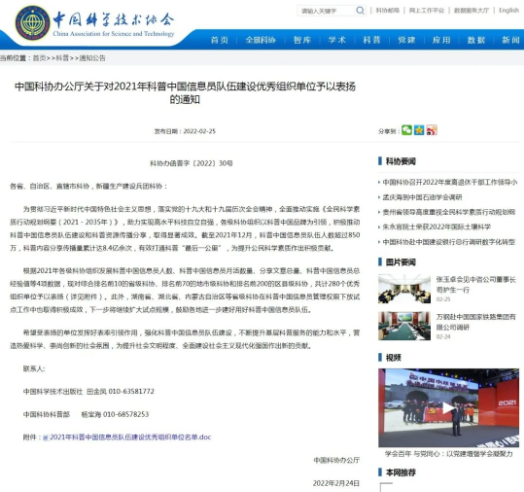
Task: Share article to Sina Weibo
Action: click(x=431, y=130)
